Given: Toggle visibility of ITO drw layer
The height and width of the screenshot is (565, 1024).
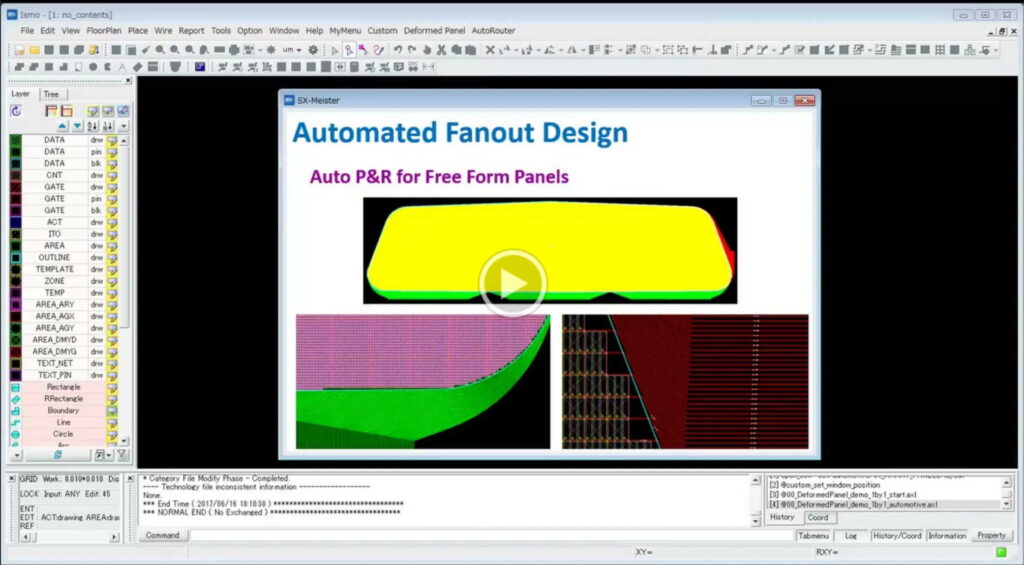Looking at the screenshot, I should point(112,234).
